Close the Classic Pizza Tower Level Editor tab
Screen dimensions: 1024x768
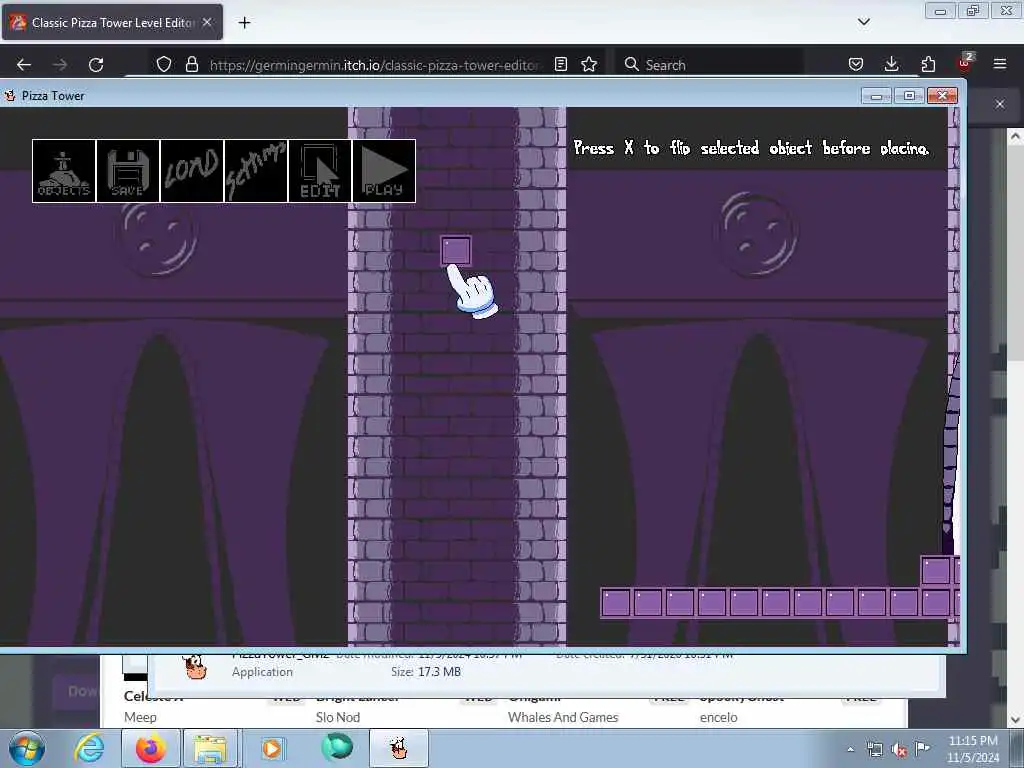point(207,22)
